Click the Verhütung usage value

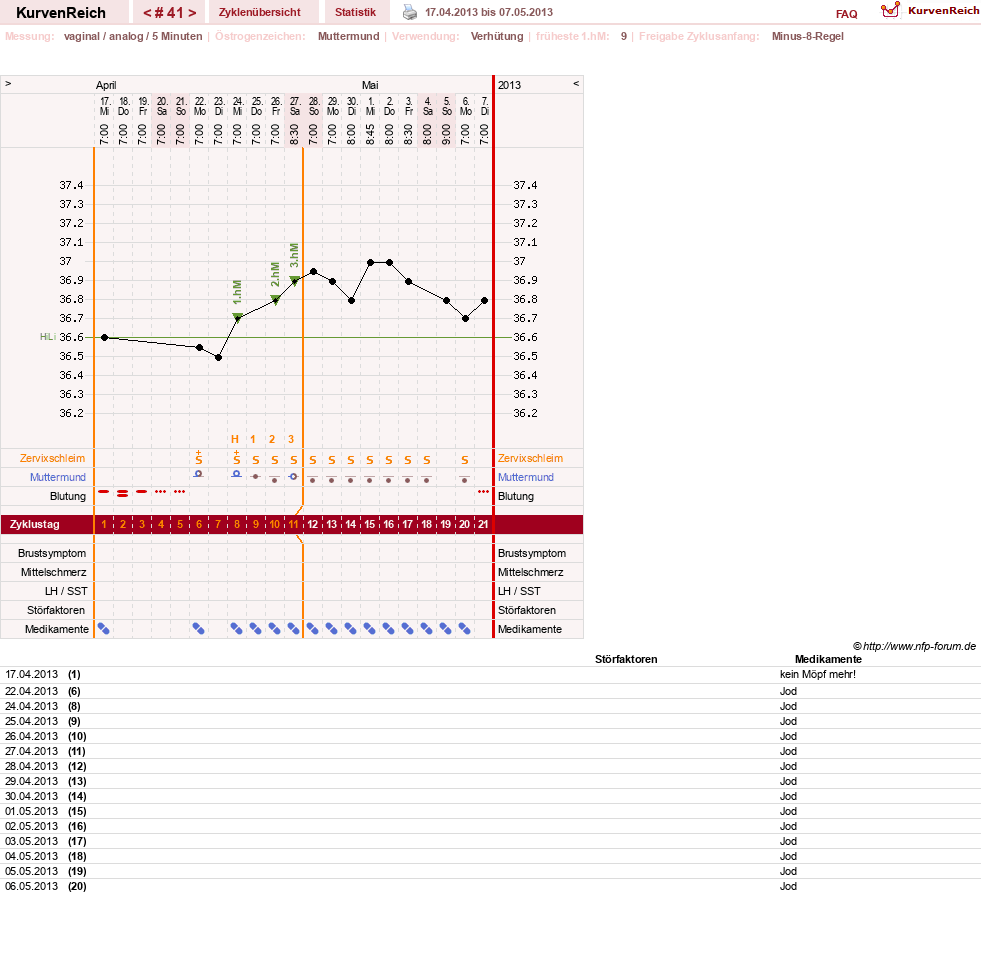pos(497,36)
